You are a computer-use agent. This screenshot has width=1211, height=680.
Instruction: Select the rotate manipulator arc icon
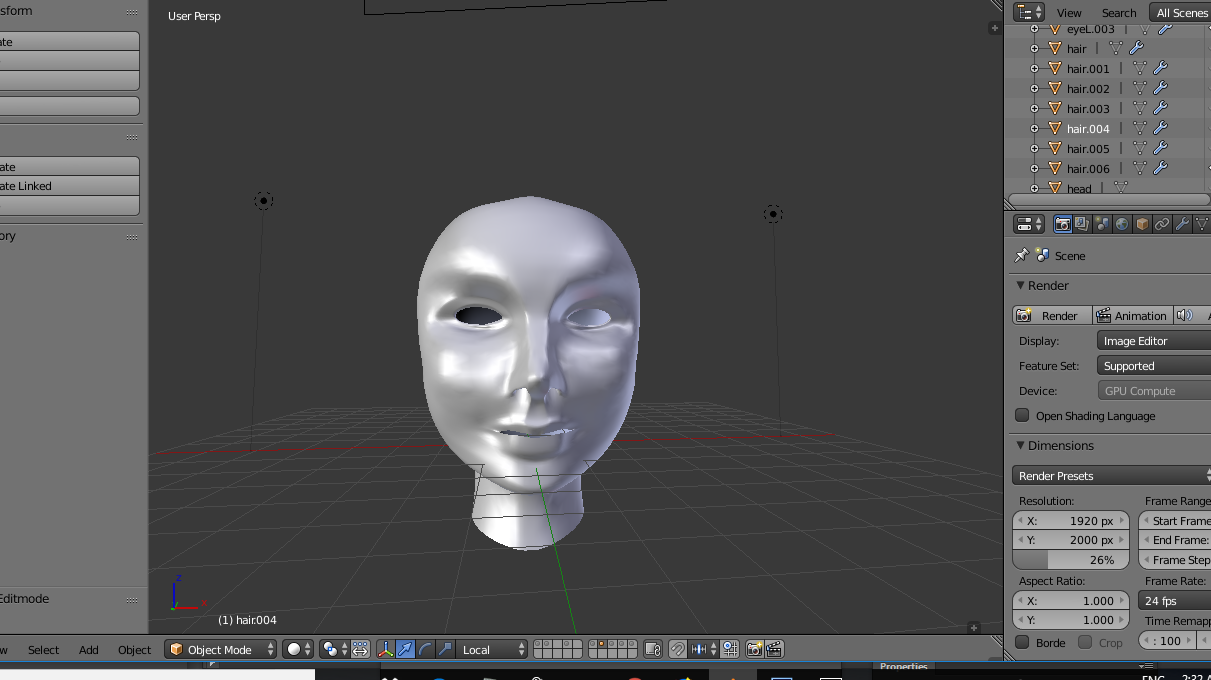point(425,649)
